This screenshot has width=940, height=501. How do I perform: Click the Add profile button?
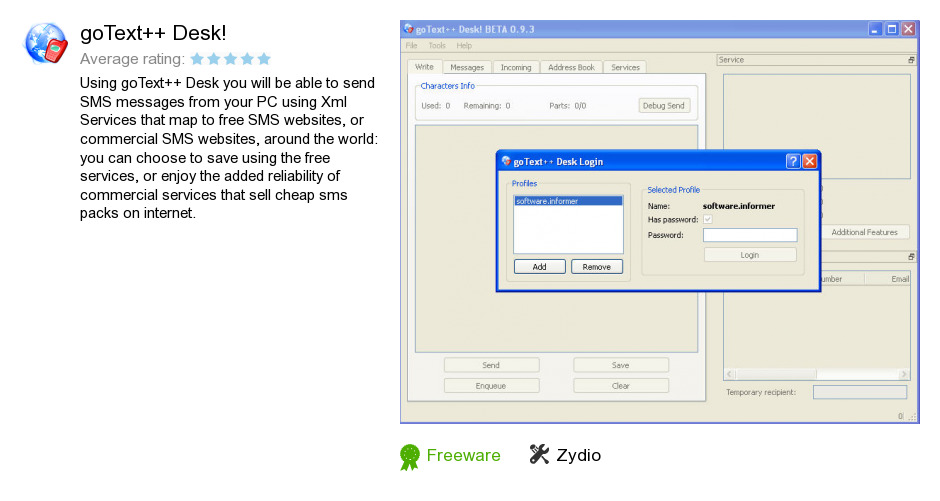(540, 267)
